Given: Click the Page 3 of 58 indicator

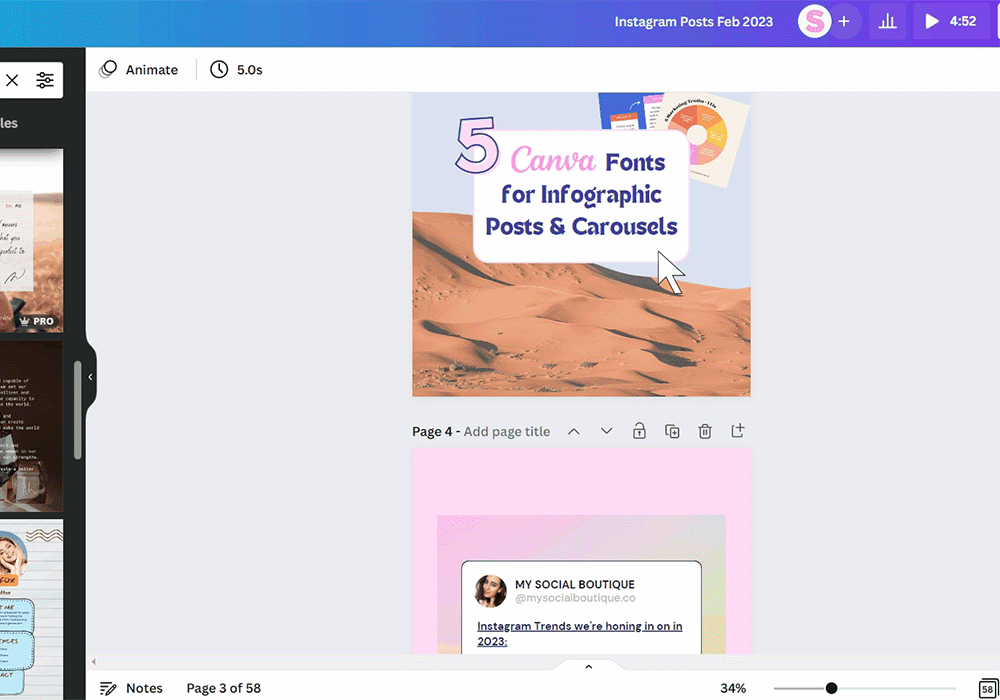Looking at the screenshot, I should click(x=223, y=689).
